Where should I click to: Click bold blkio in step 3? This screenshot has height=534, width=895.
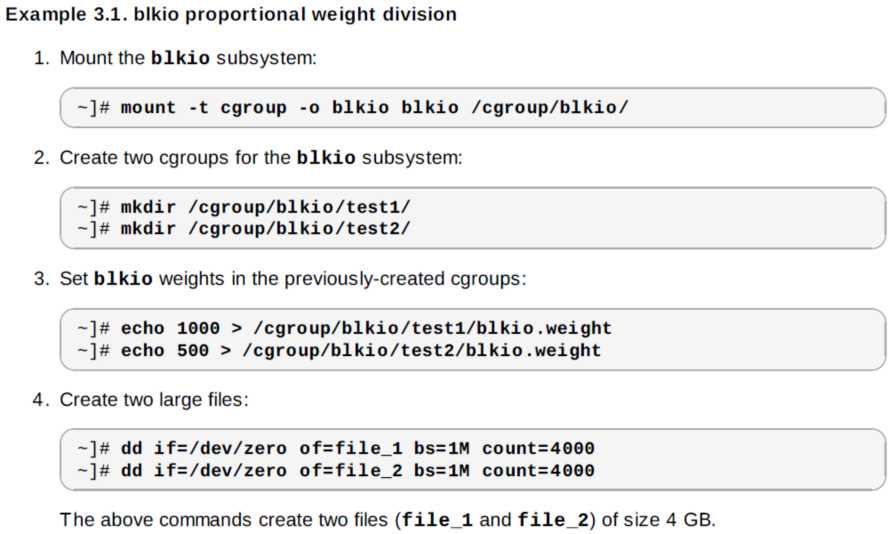123,279
